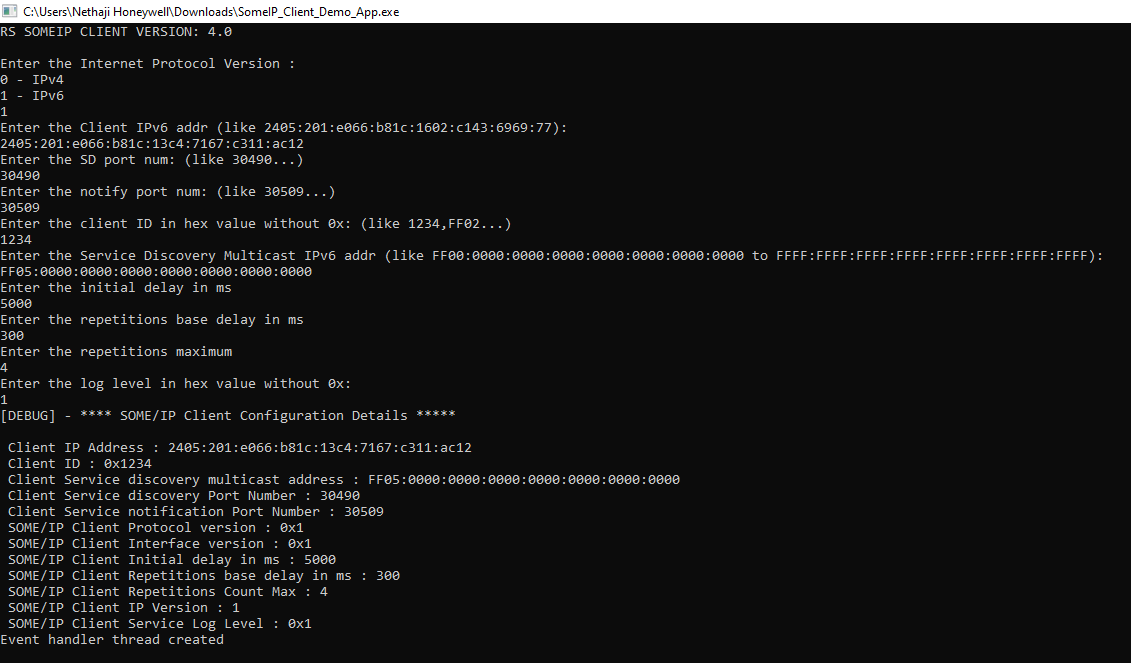Click the SomeIP_Client_Demo_App.exe title bar path

[211, 12]
